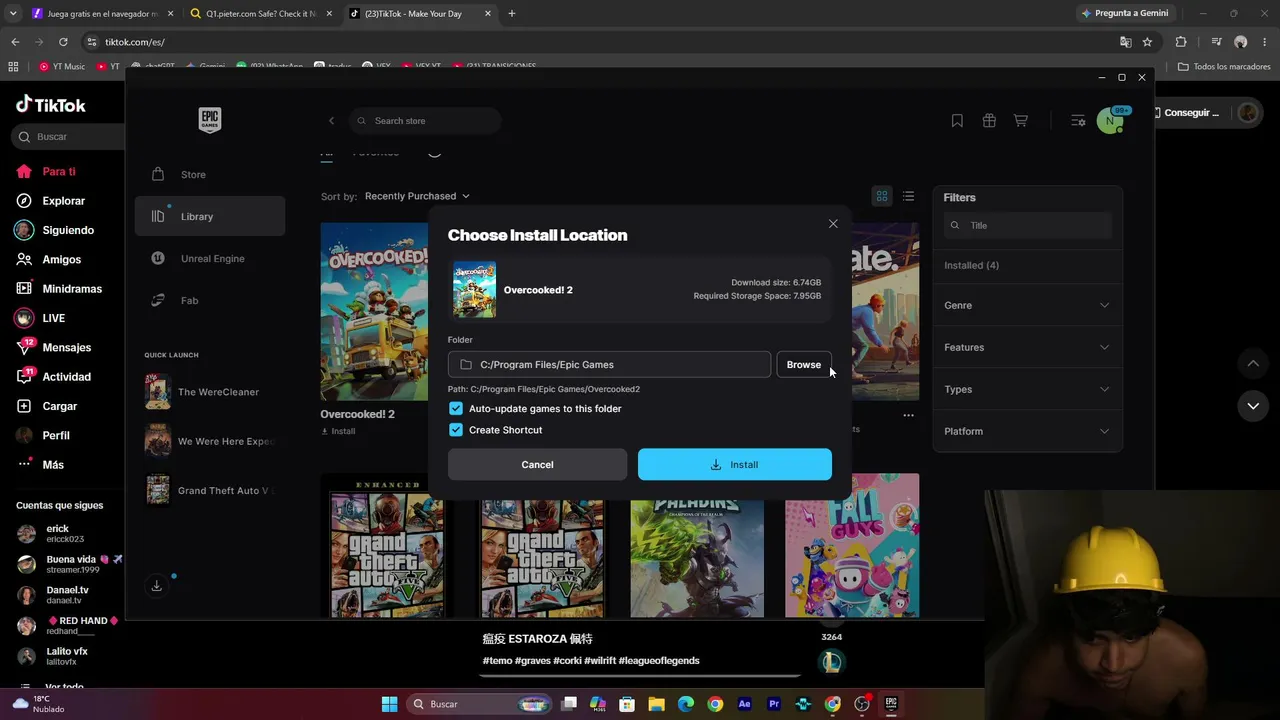Open Store in the Epic sidebar

[x=210, y=174]
